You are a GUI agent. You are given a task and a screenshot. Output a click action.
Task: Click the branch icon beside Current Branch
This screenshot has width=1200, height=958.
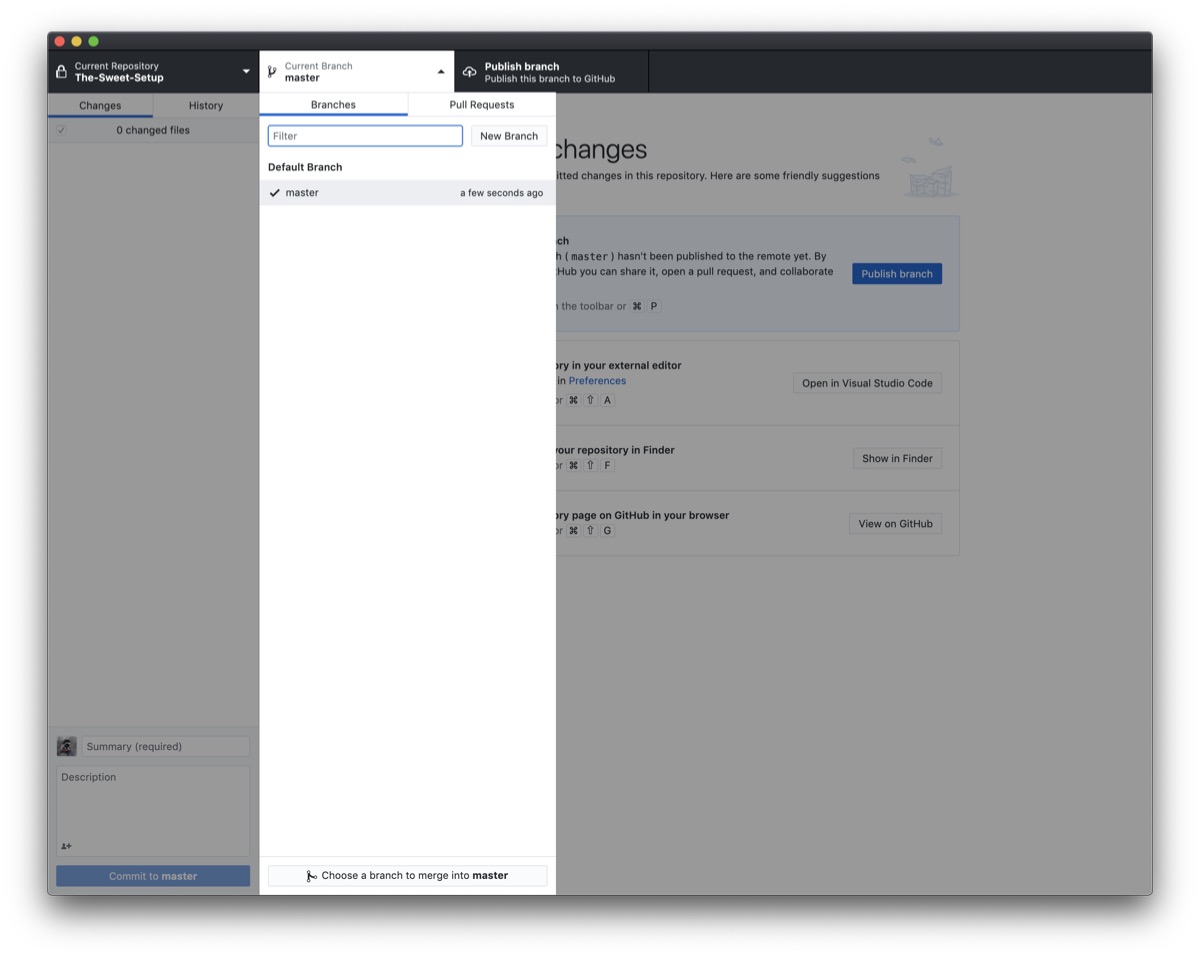(x=272, y=72)
